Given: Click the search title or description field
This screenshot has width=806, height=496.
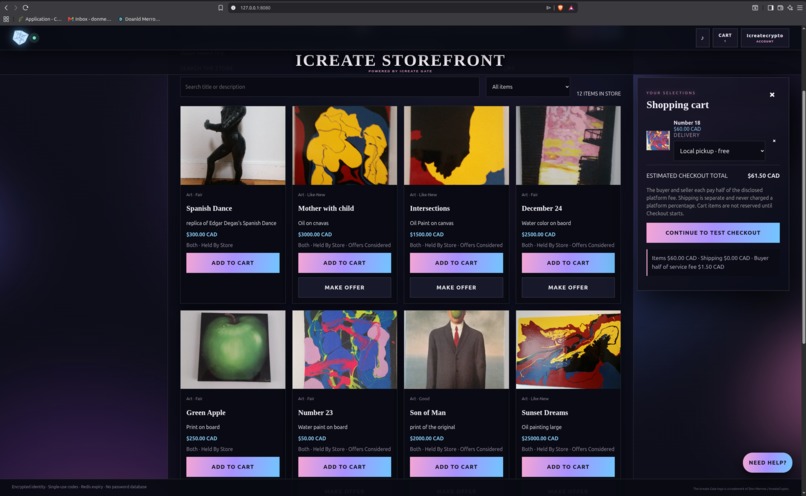Looking at the screenshot, I should 329,87.
